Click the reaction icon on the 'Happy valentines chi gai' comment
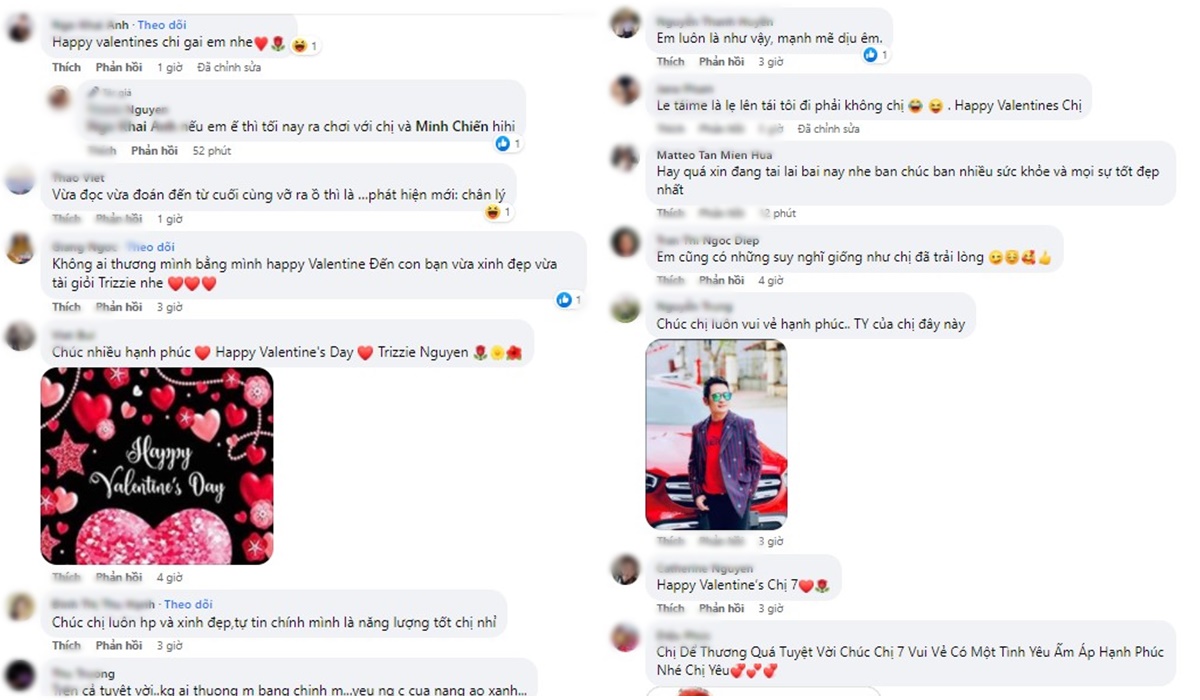The width and height of the screenshot is (1200, 700). (299, 46)
